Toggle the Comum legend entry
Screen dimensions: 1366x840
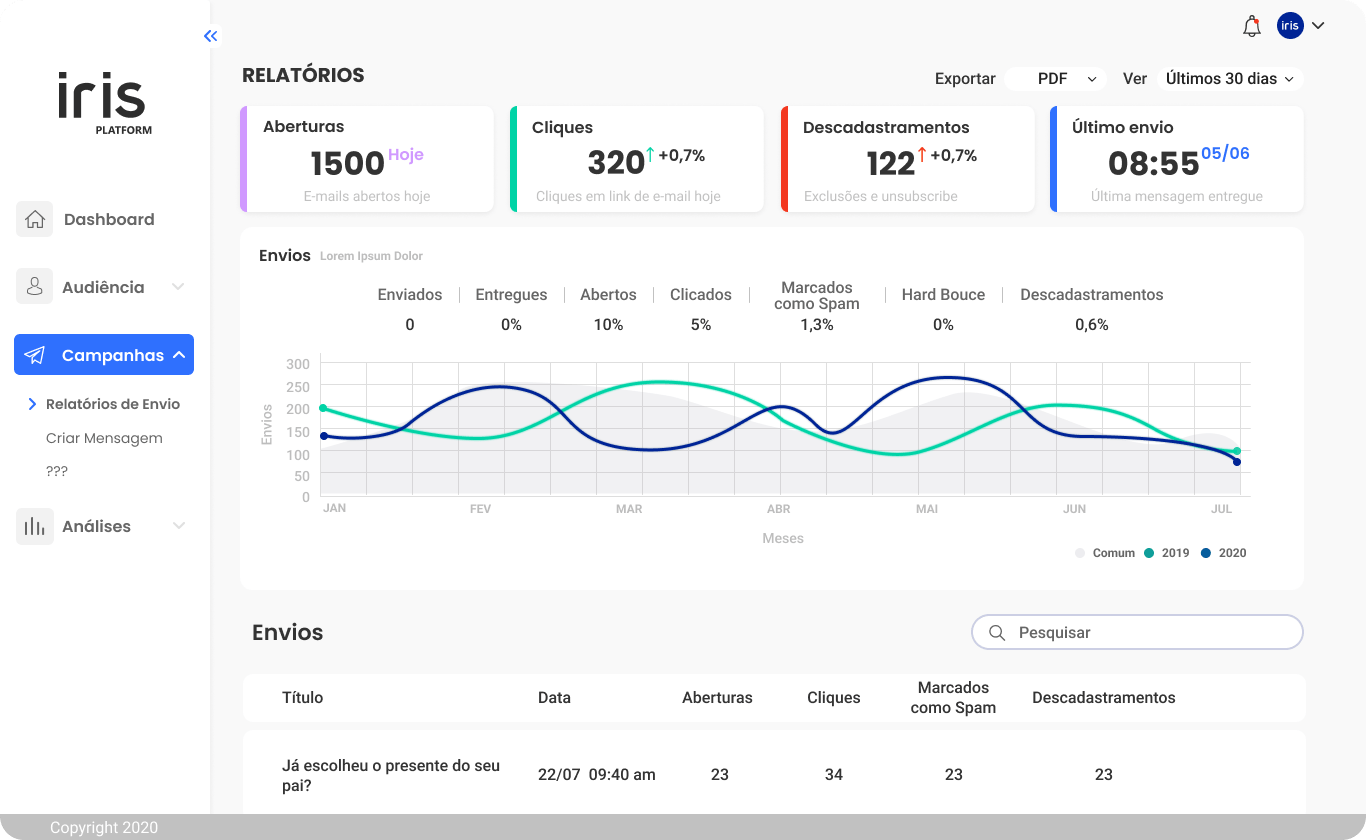point(1106,553)
